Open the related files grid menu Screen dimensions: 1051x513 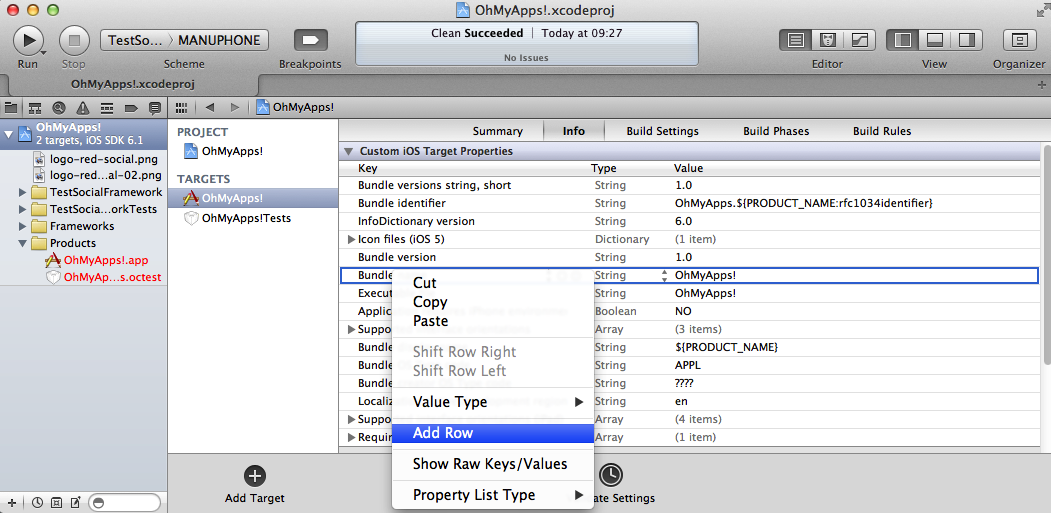tap(181, 107)
